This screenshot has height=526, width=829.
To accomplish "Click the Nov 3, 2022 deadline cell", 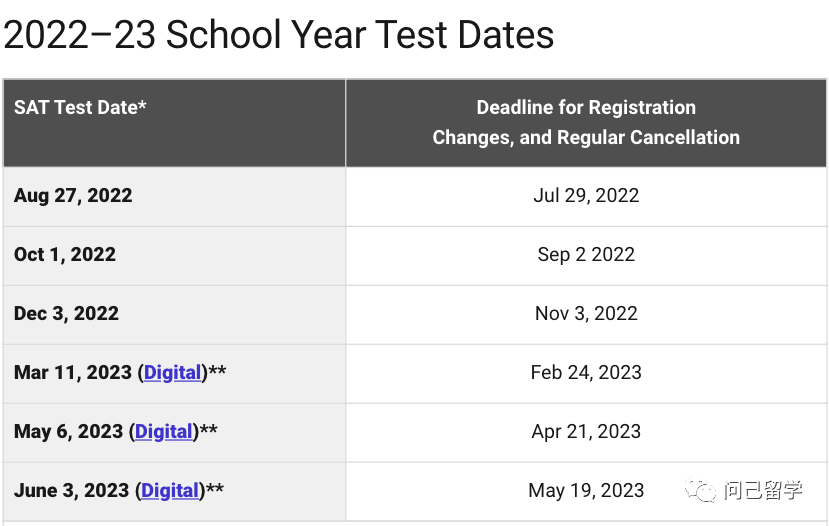I will (x=586, y=315).
